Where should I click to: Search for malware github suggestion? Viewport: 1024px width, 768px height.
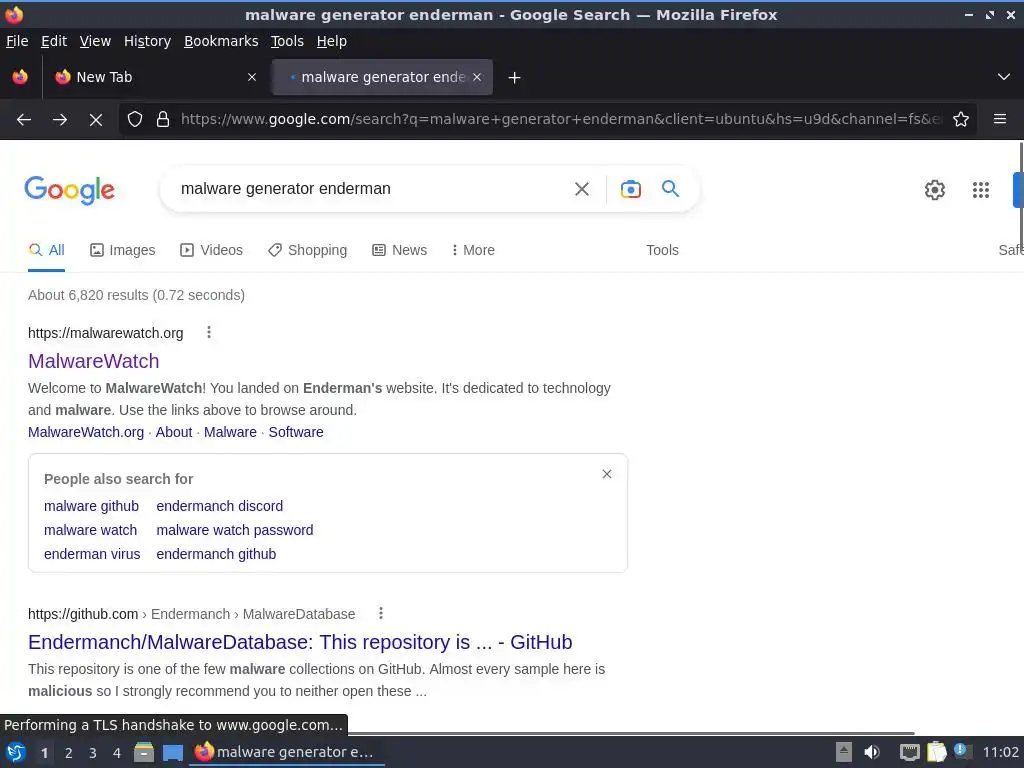[91, 506]
